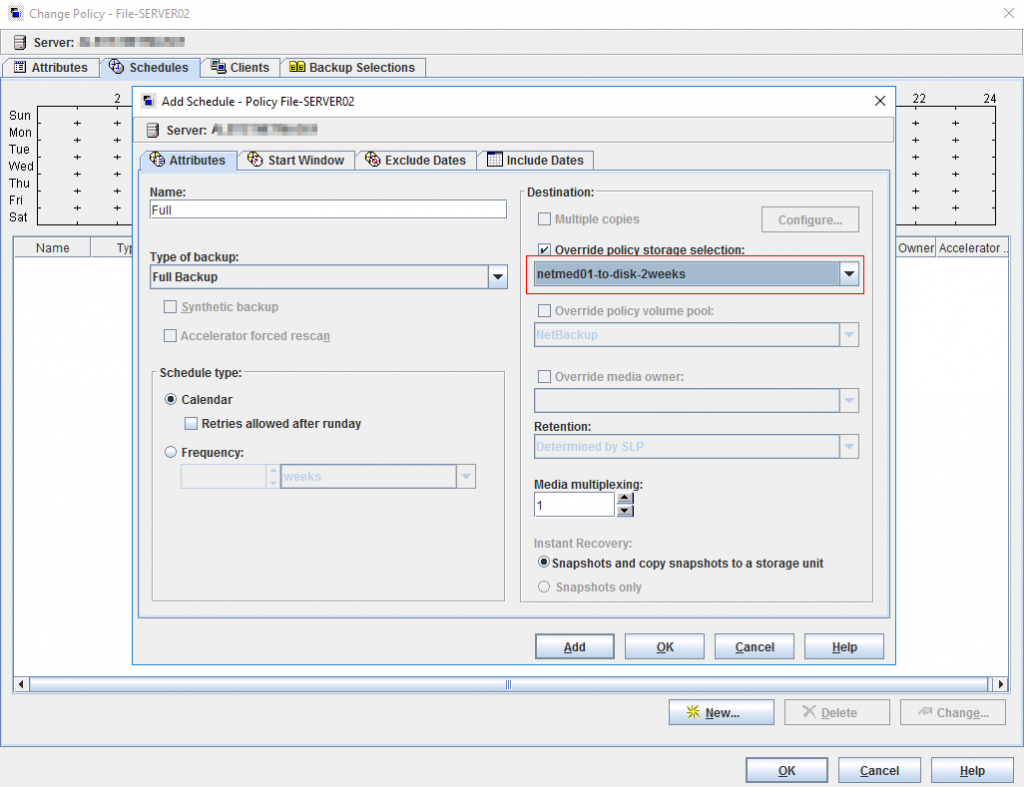The width and height of the screenshot is (1024, 787).
Task: Close the Add Schedule dialog with X
Action: pyautogui.click(x=880, y=101)
